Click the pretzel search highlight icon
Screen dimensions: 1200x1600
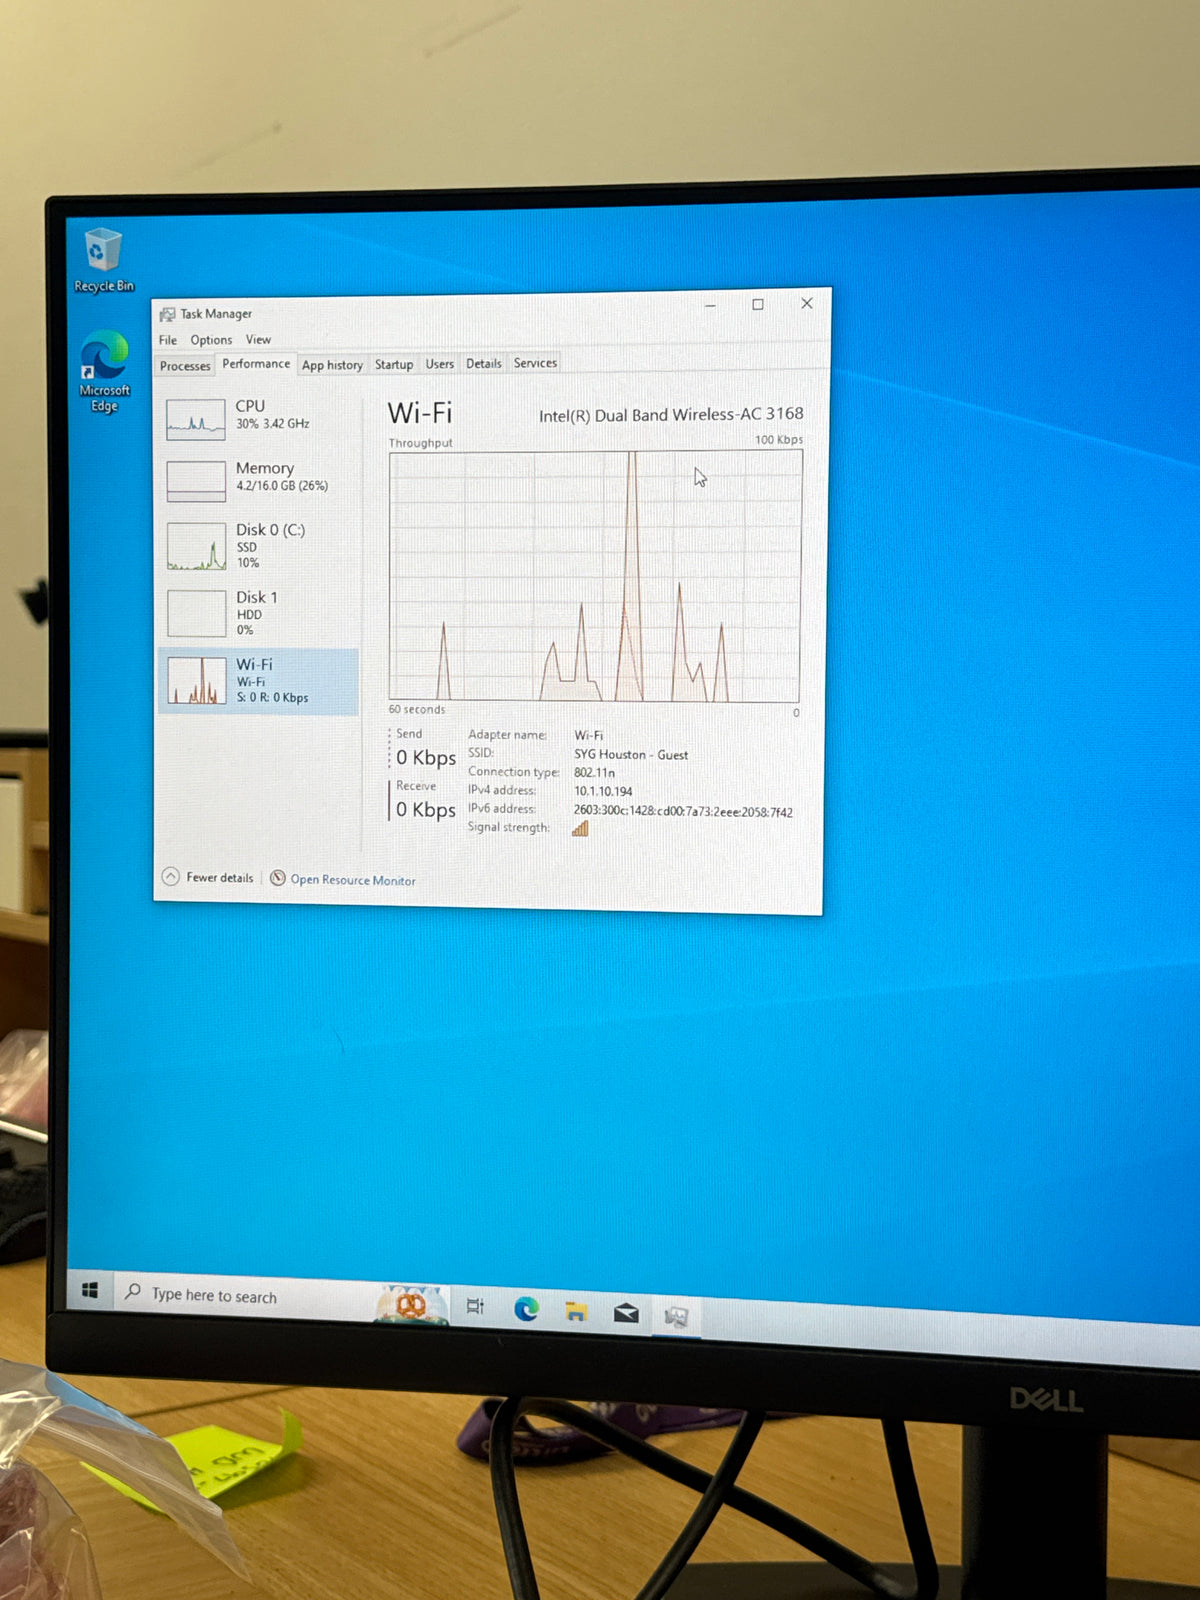(x=411, y=1304)
